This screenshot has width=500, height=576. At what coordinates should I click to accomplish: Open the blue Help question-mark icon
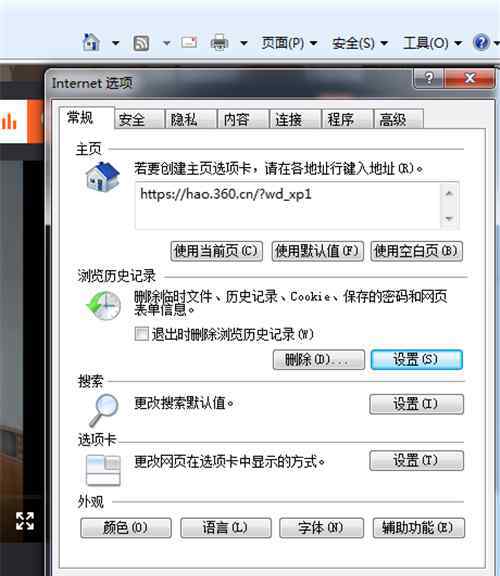481,42
